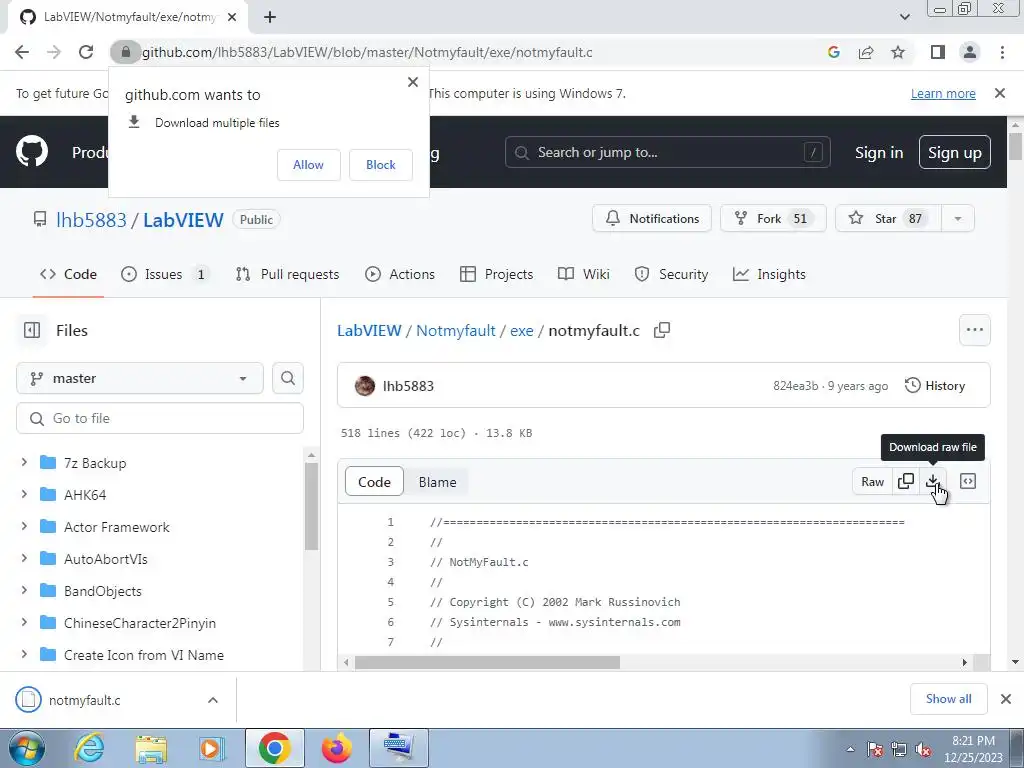The width and height of the screenshot is (1024, 768).
Task: Click the lock site info icon
Action: point(125,52)
